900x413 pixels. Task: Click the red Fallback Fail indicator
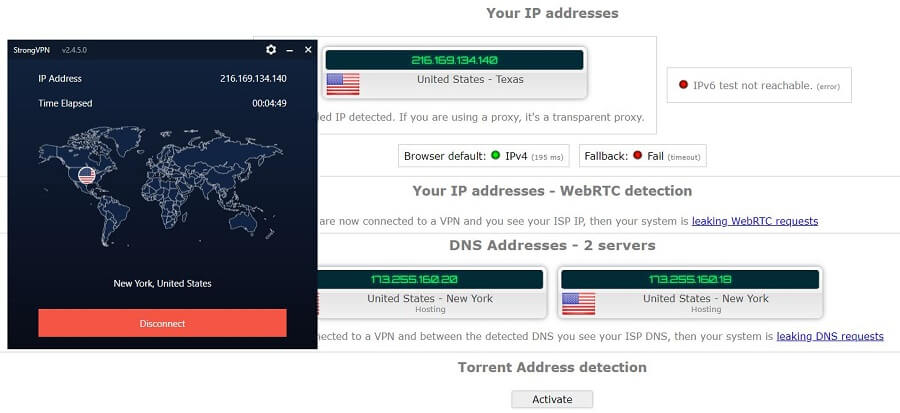point(637,155)
